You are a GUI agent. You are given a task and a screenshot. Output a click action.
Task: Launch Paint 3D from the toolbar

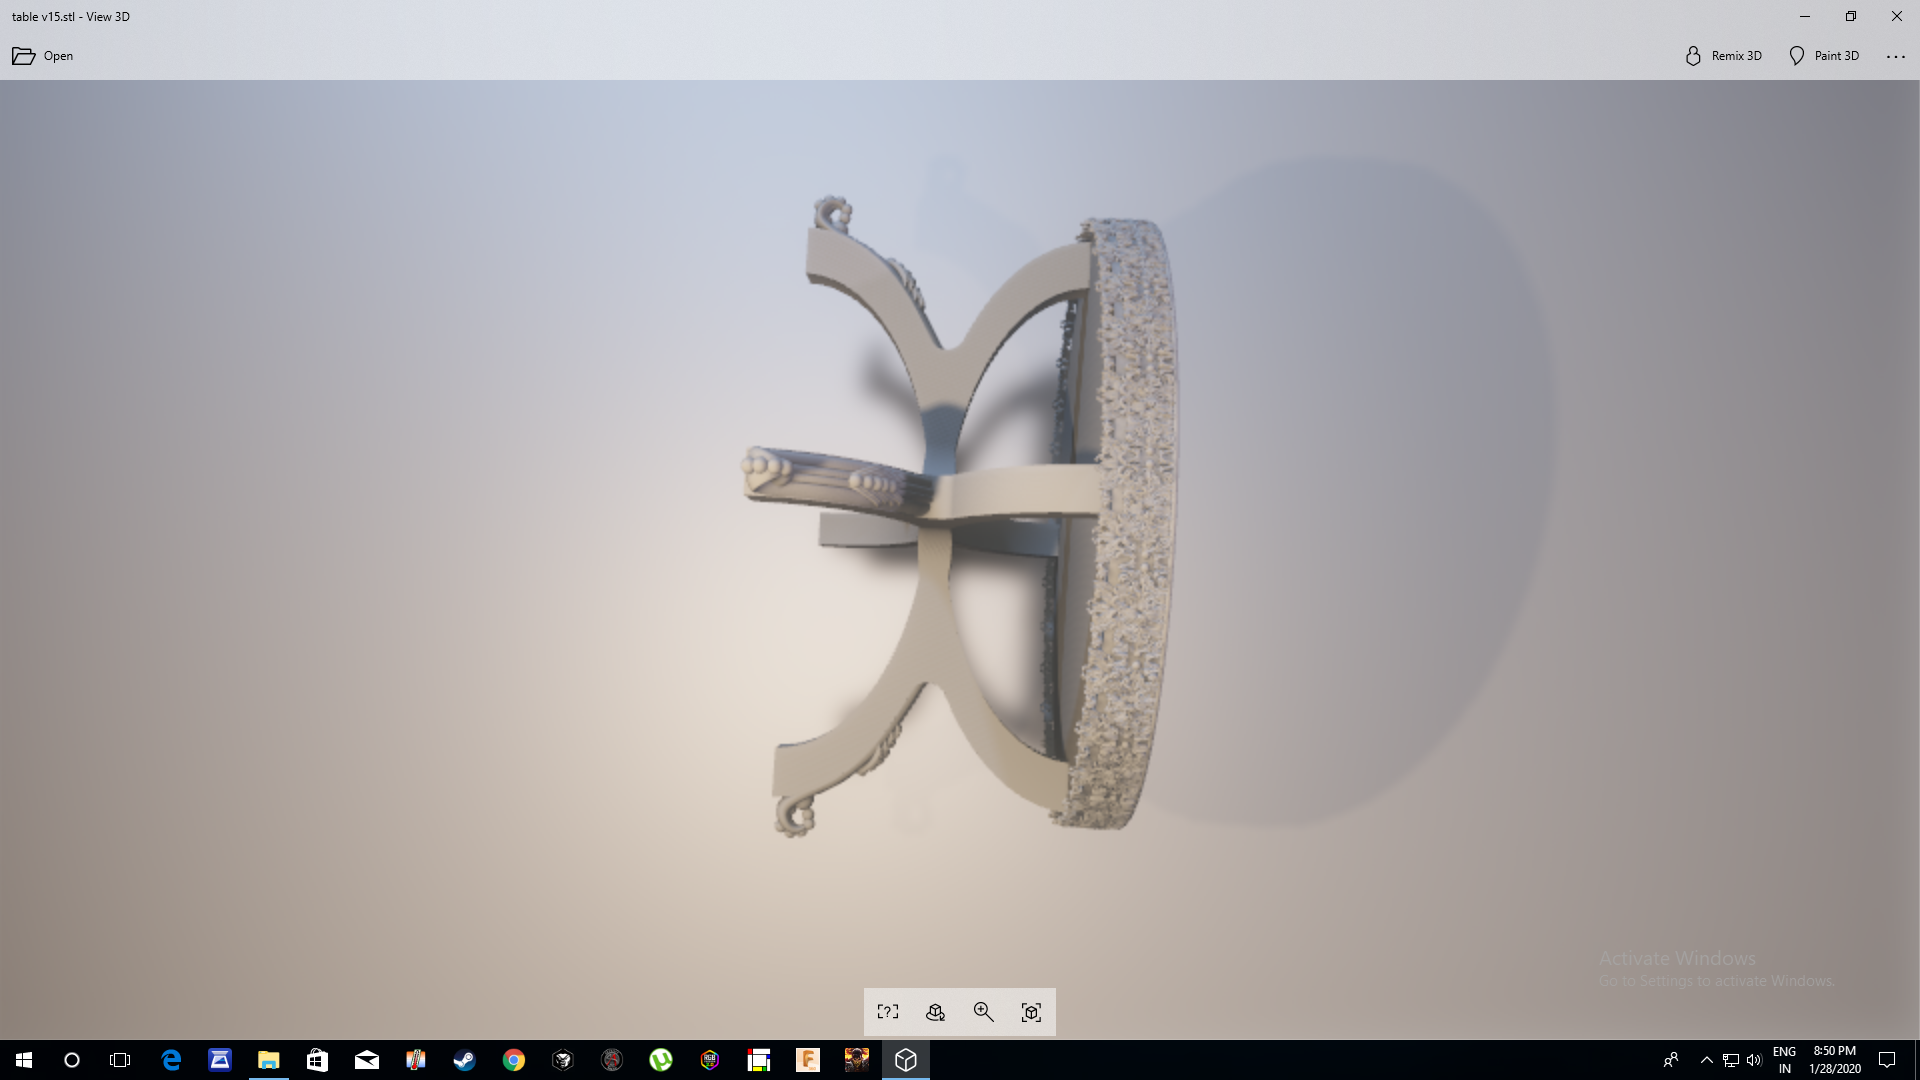[x=1824, y=56]
